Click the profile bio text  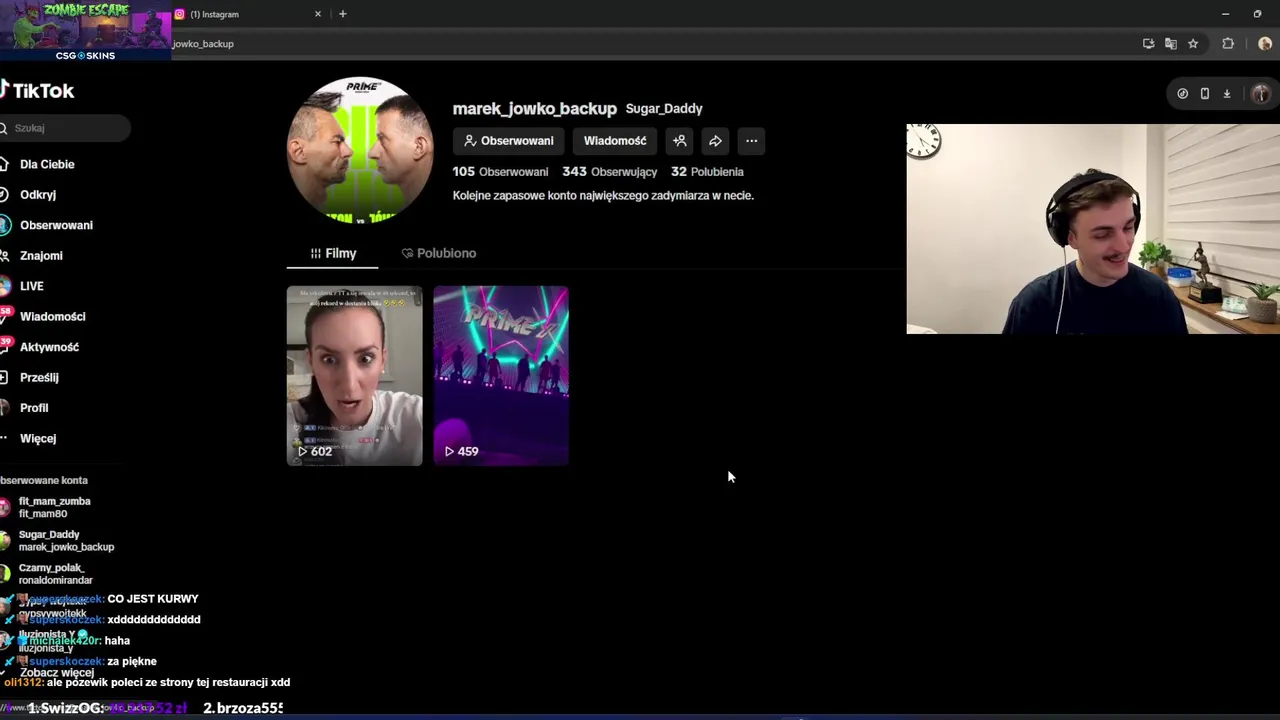(x=603, y=196)
